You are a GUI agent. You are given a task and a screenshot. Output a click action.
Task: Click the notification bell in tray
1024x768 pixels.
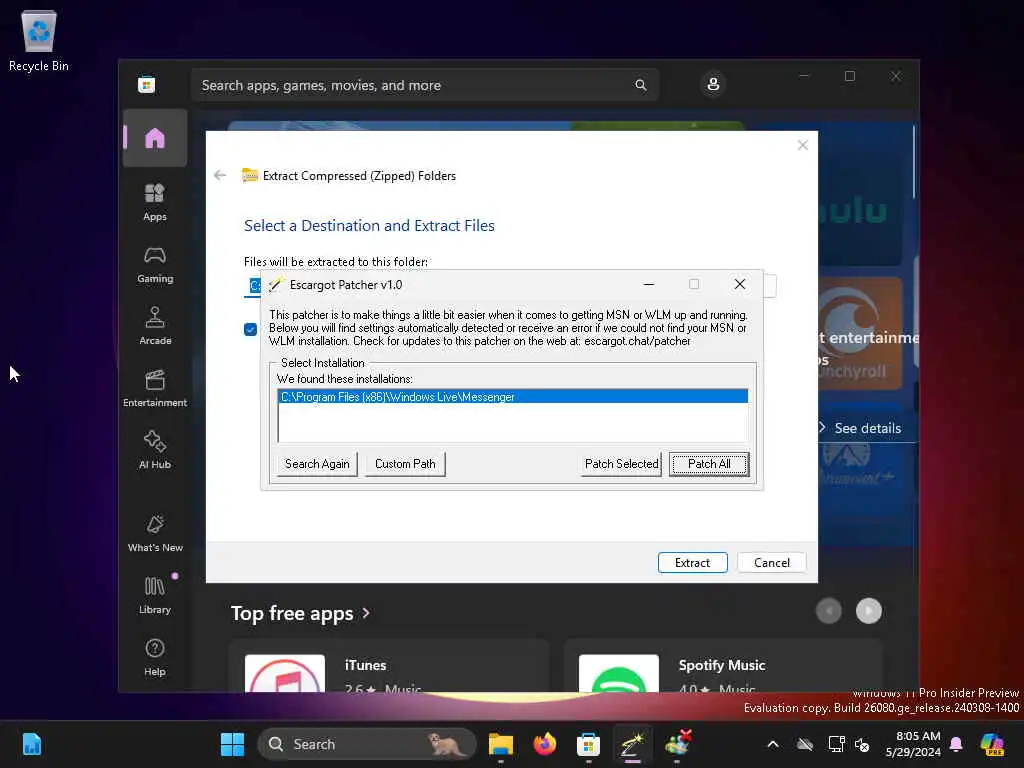(x=956, y=744)
